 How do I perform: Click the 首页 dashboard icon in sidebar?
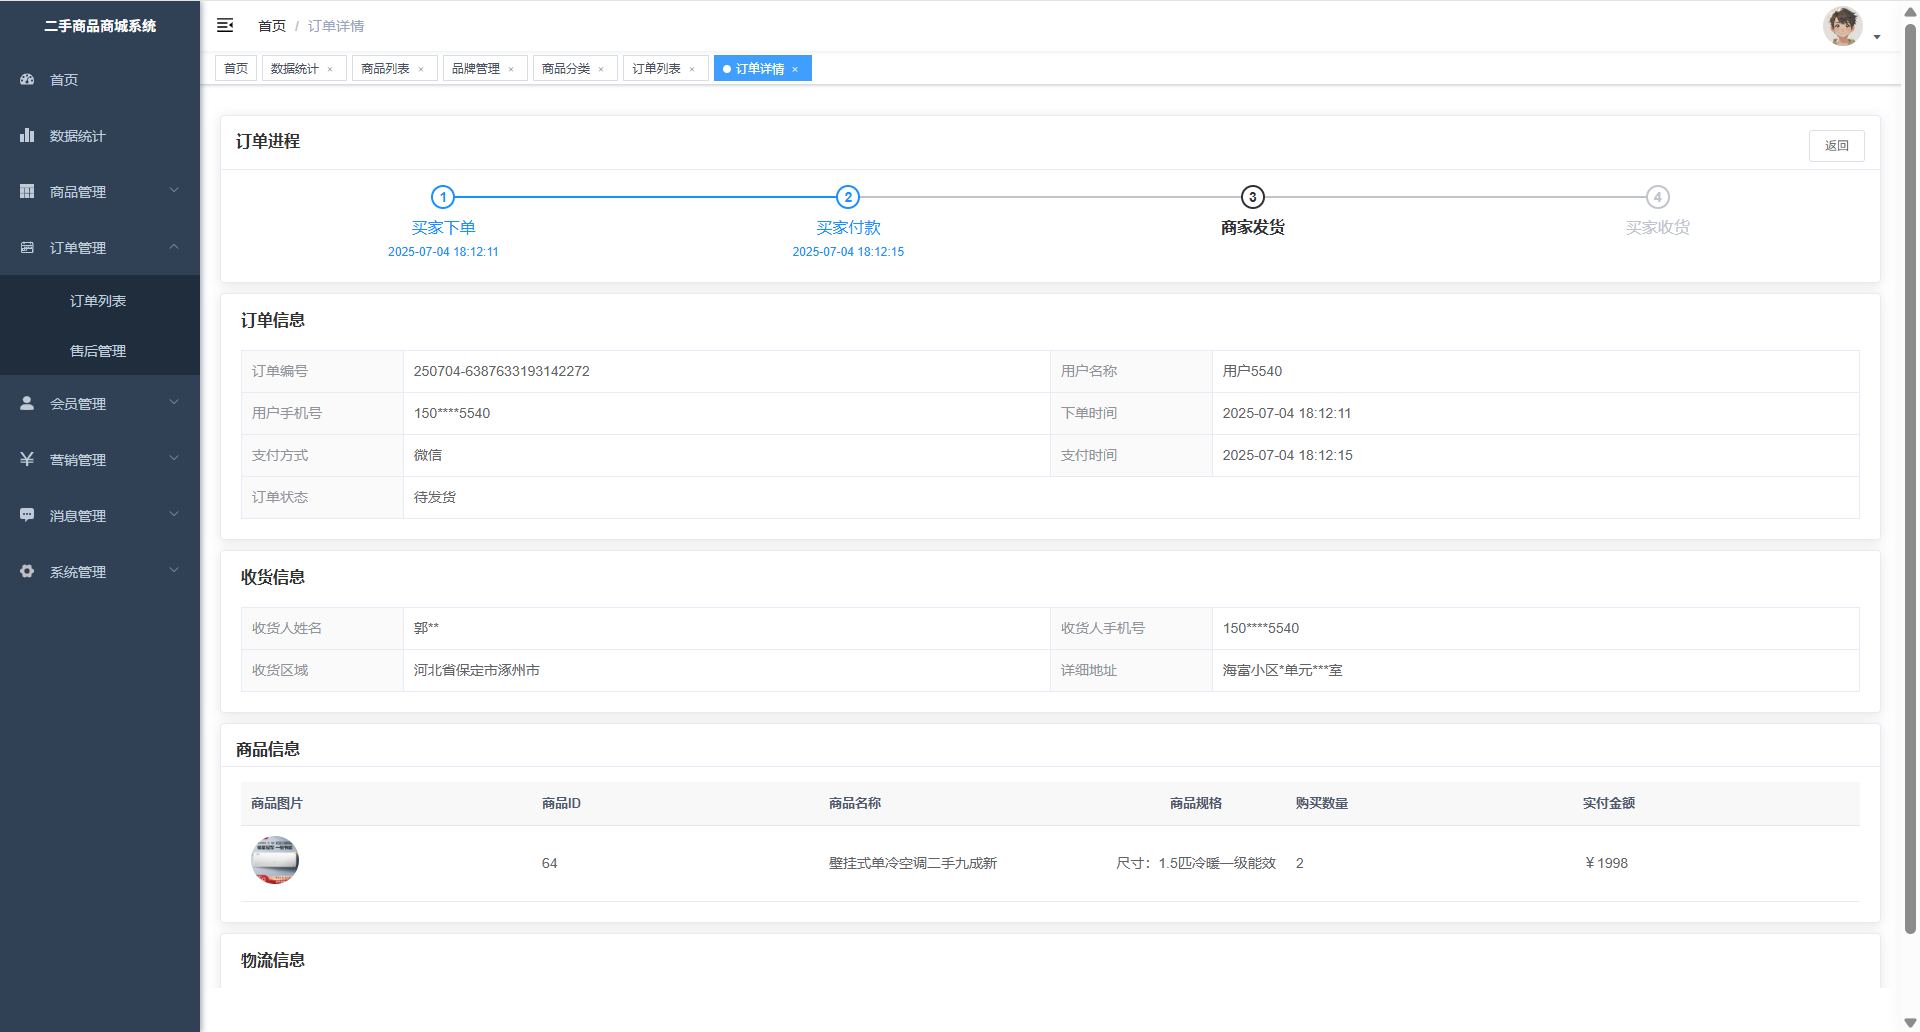27,79
